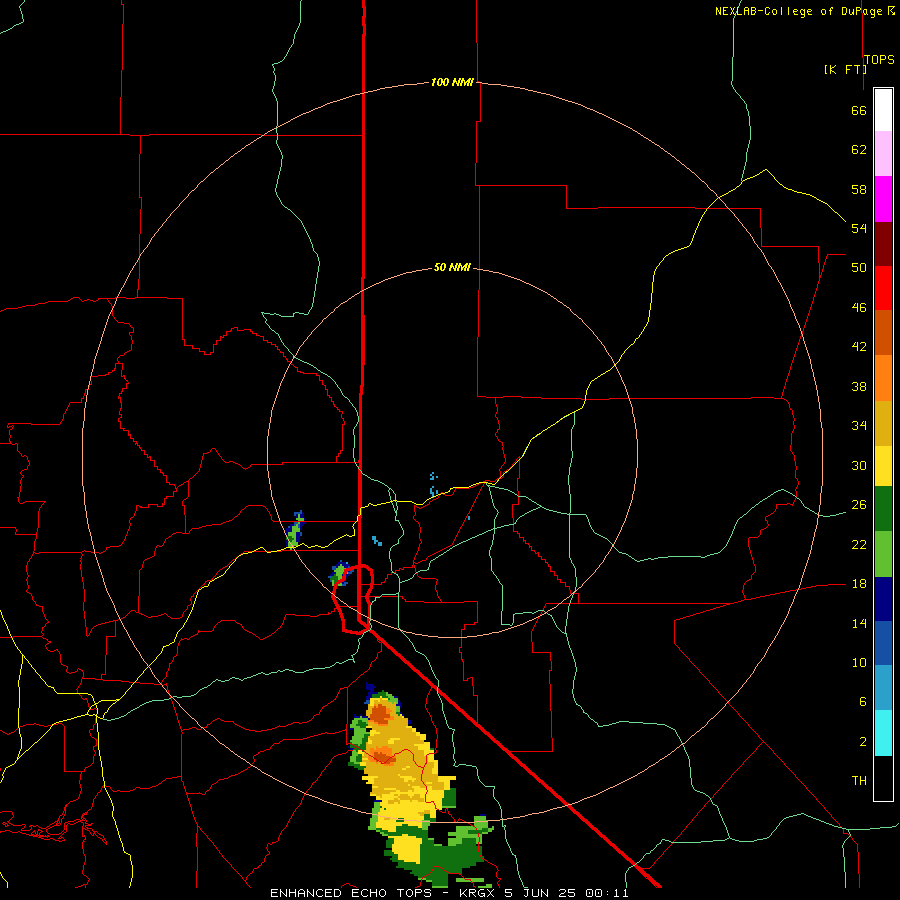900x900 pixels.
Task: Click the K FT units label
Action: click(x=845, y=69)
